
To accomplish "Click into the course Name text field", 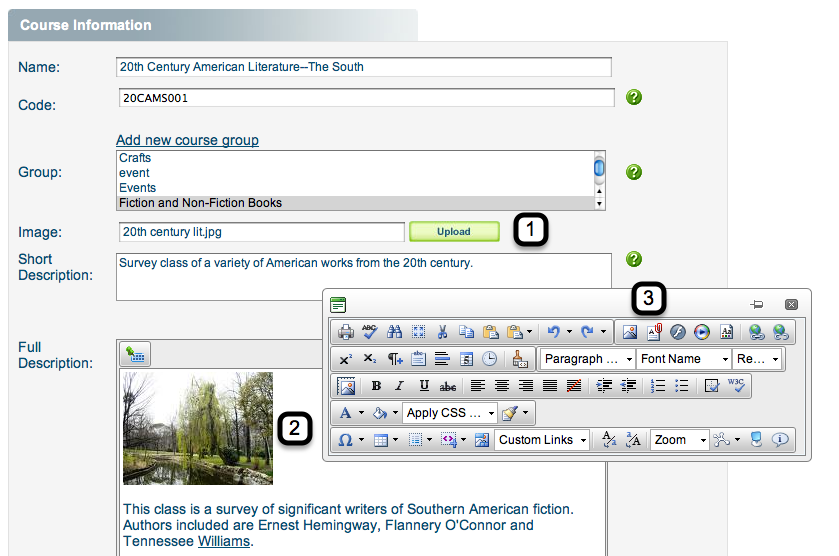I will coord(364,67).
